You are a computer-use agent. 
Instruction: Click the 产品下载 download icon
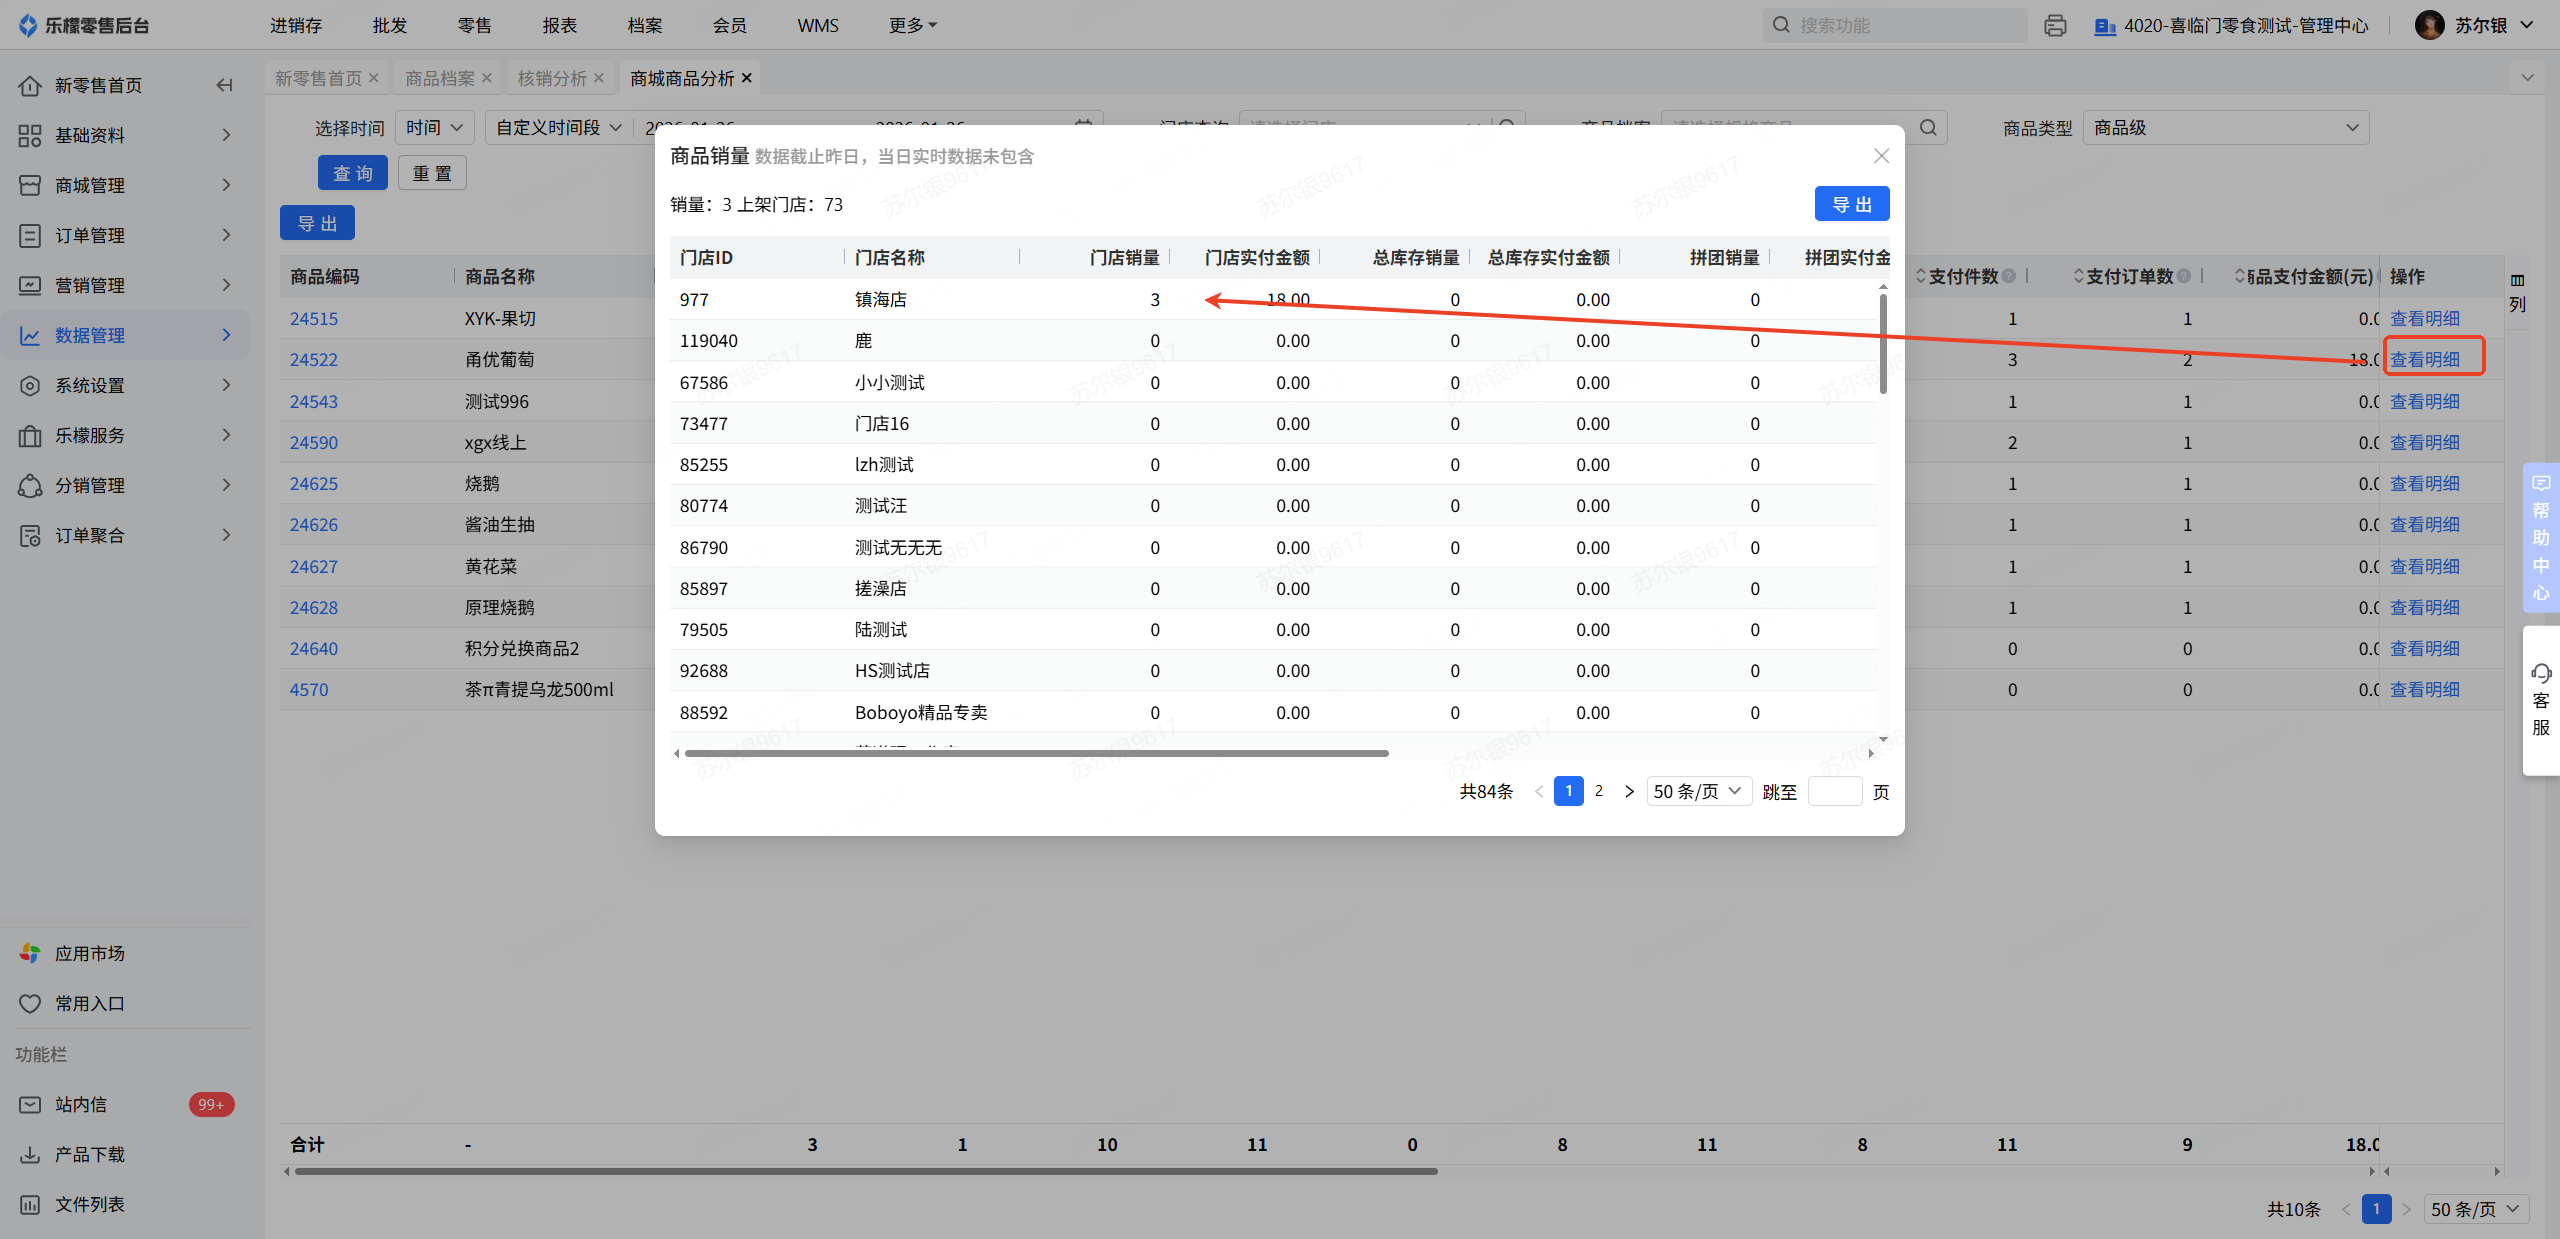click(30, 1154)
